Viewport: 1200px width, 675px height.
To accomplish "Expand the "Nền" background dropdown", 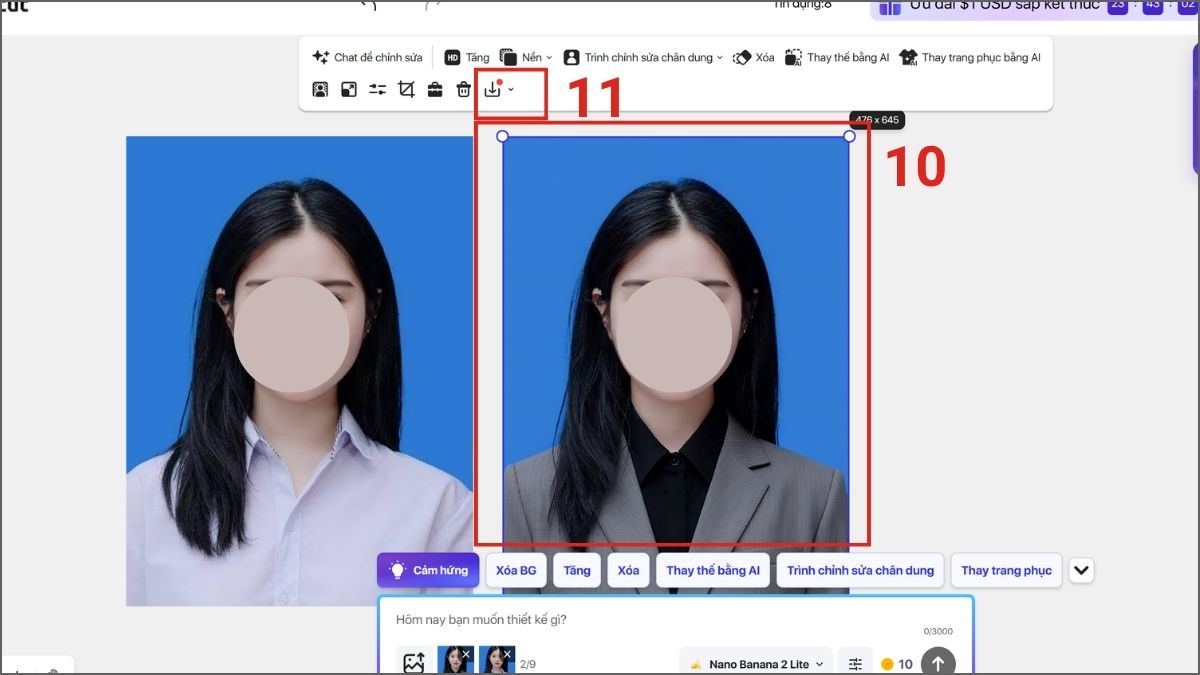I will click(526, 58).
